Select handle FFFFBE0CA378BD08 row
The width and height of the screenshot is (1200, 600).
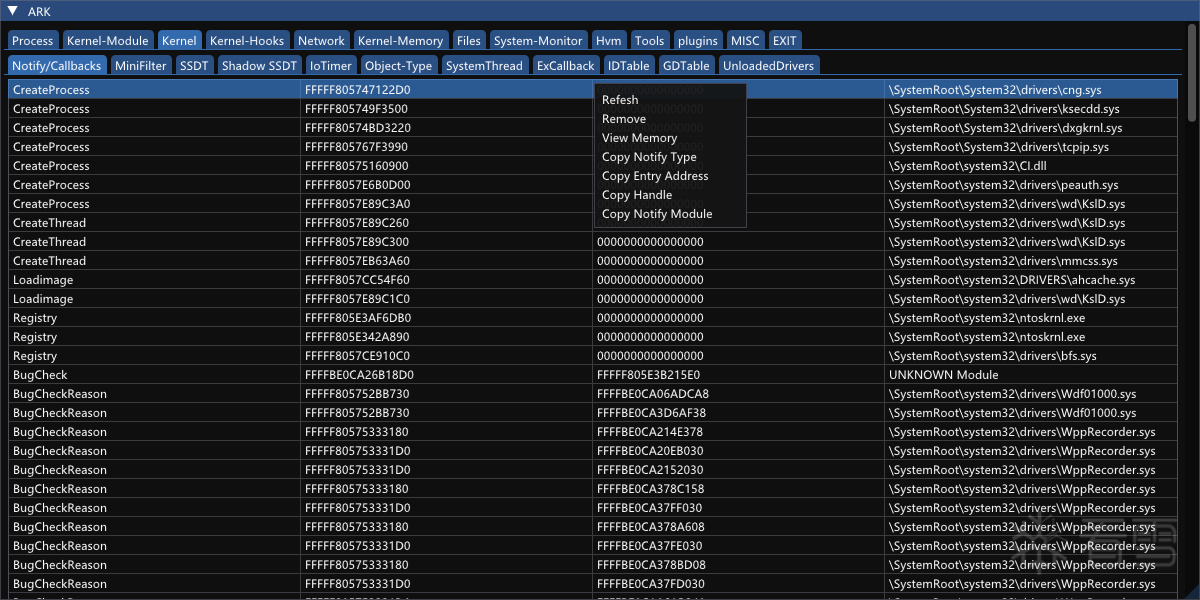click(593, 565)
